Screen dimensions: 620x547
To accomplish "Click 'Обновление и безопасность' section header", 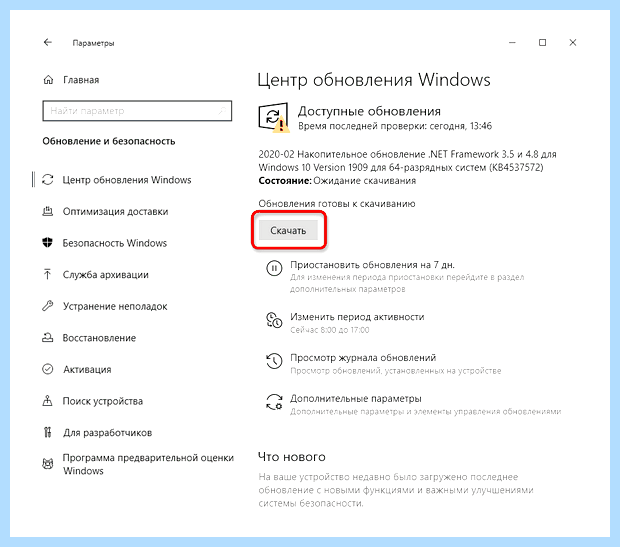I will 109,141.
